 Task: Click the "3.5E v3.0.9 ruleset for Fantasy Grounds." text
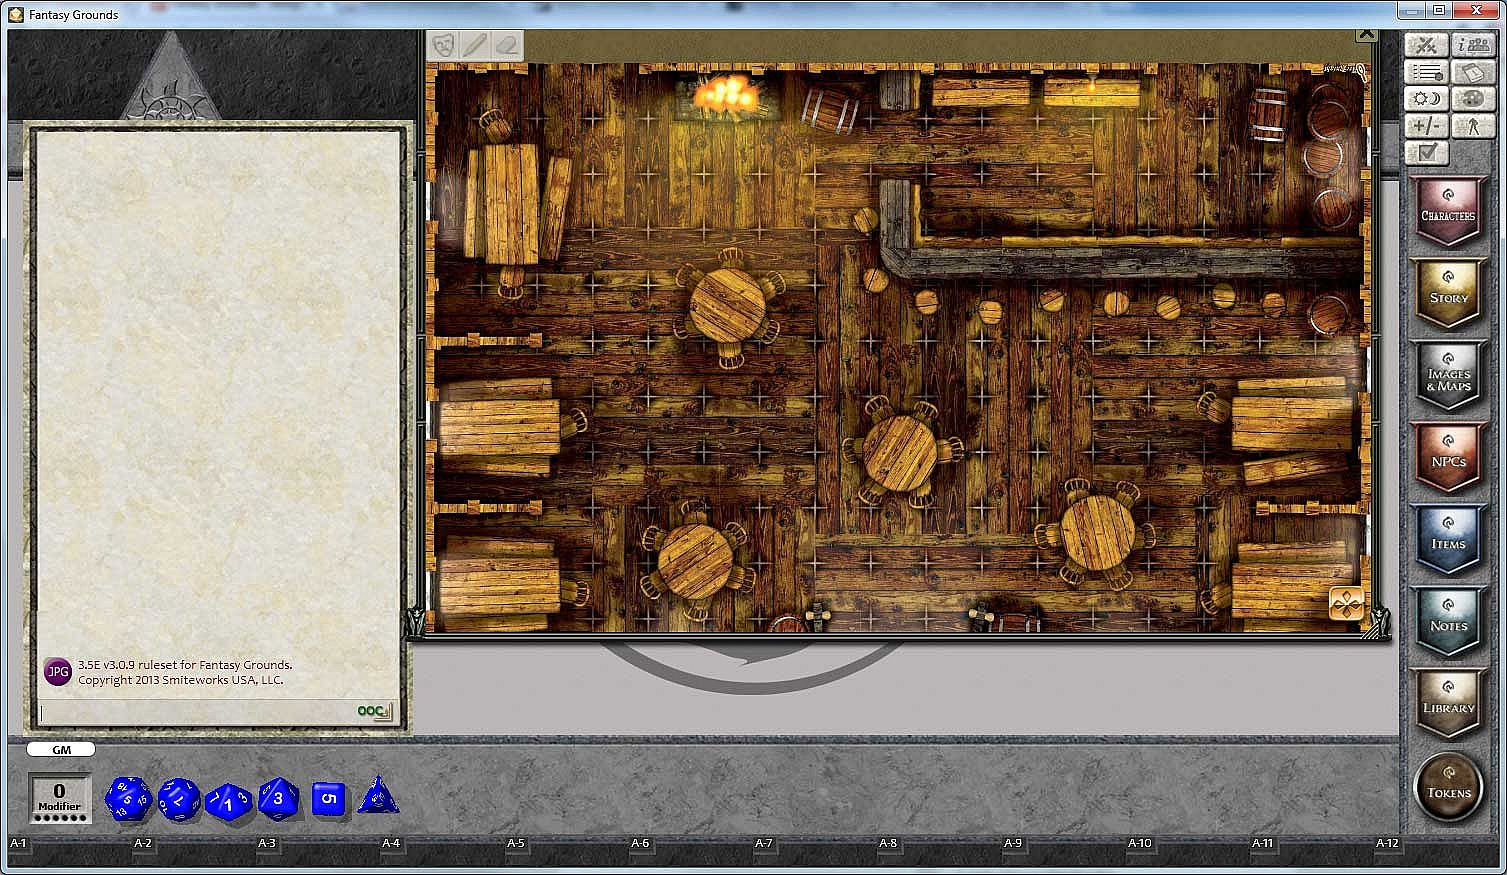(185, 665)
